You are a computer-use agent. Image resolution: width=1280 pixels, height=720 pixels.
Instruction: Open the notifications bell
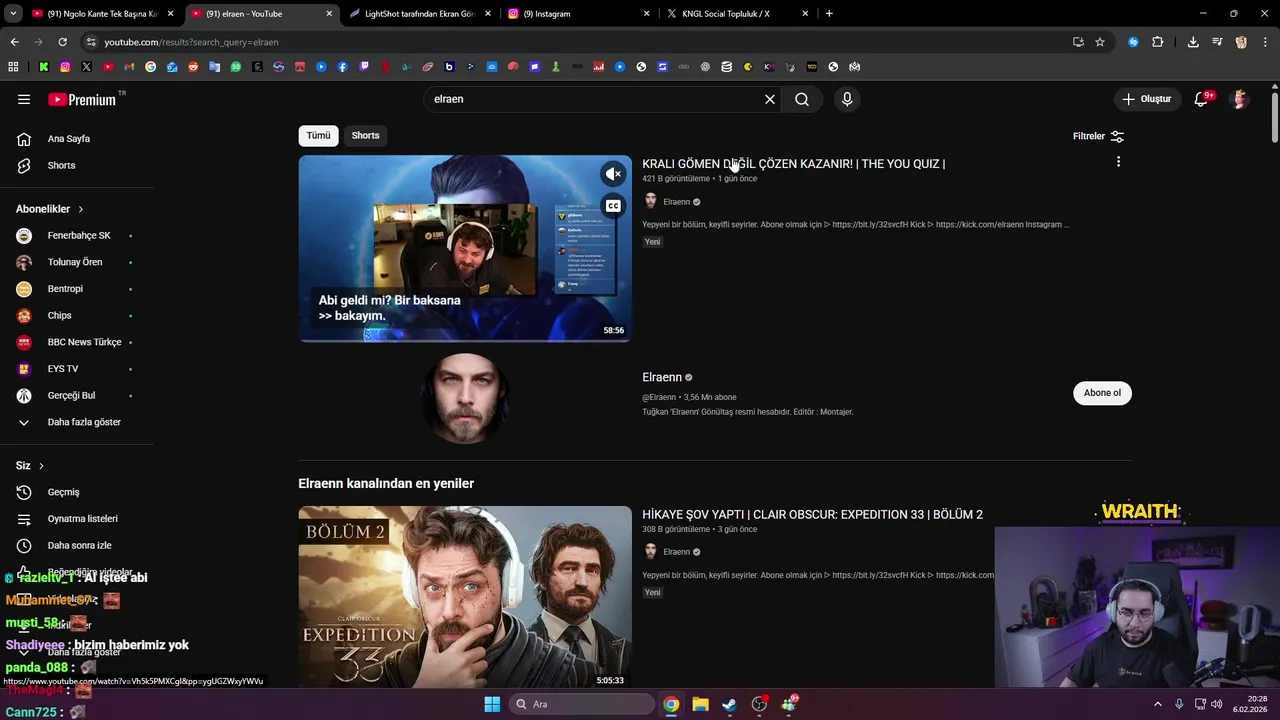click(1202, 99)
